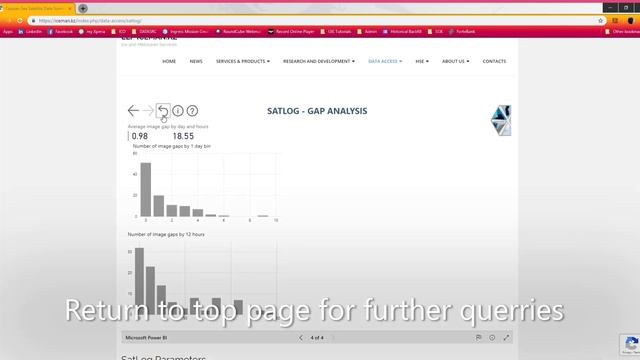Screen dimensions: 640x360
Task: Click the circular icon in Power BI footer
Action: 492,338
